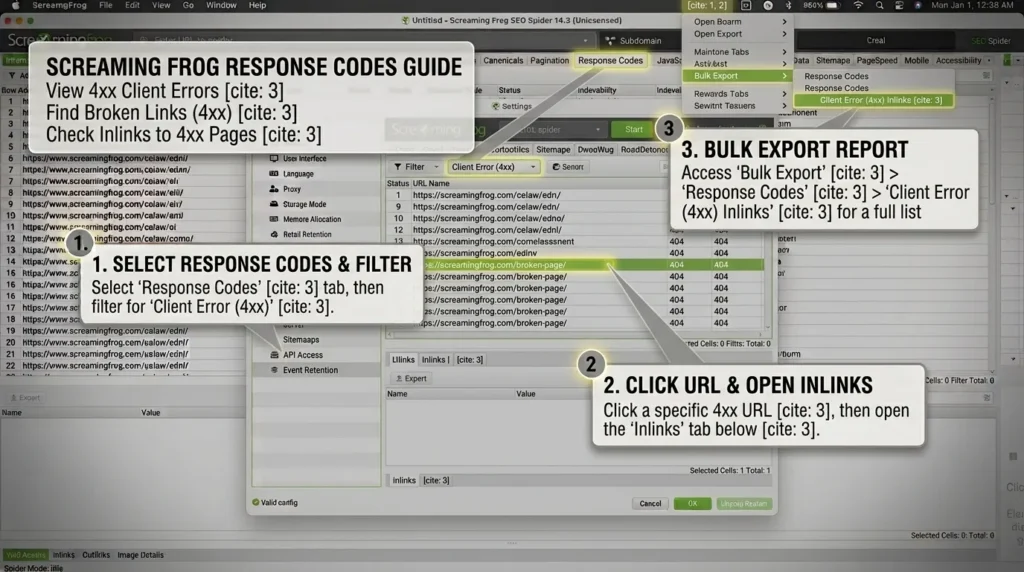Viewport: 1024px width, 572px height.
Task: Open the DwooWug tab
Action: click(x=595, y=150)
